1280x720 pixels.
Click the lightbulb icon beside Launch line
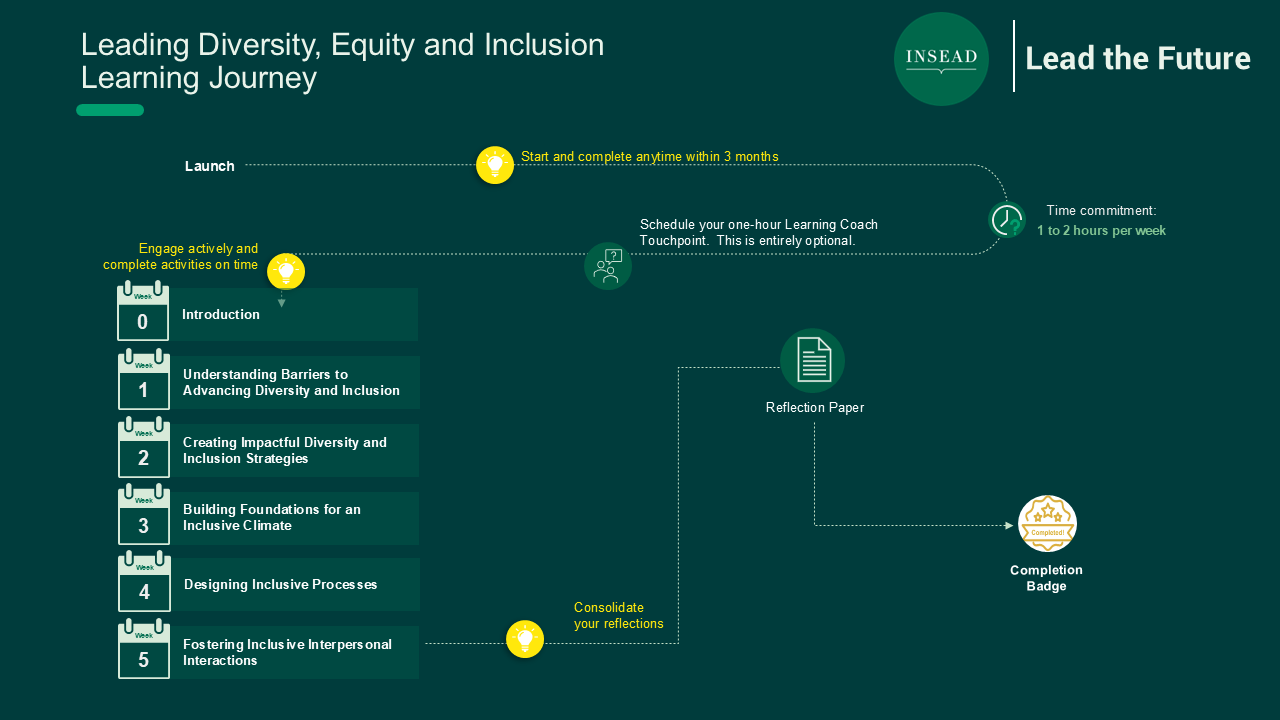pos(495,165)
